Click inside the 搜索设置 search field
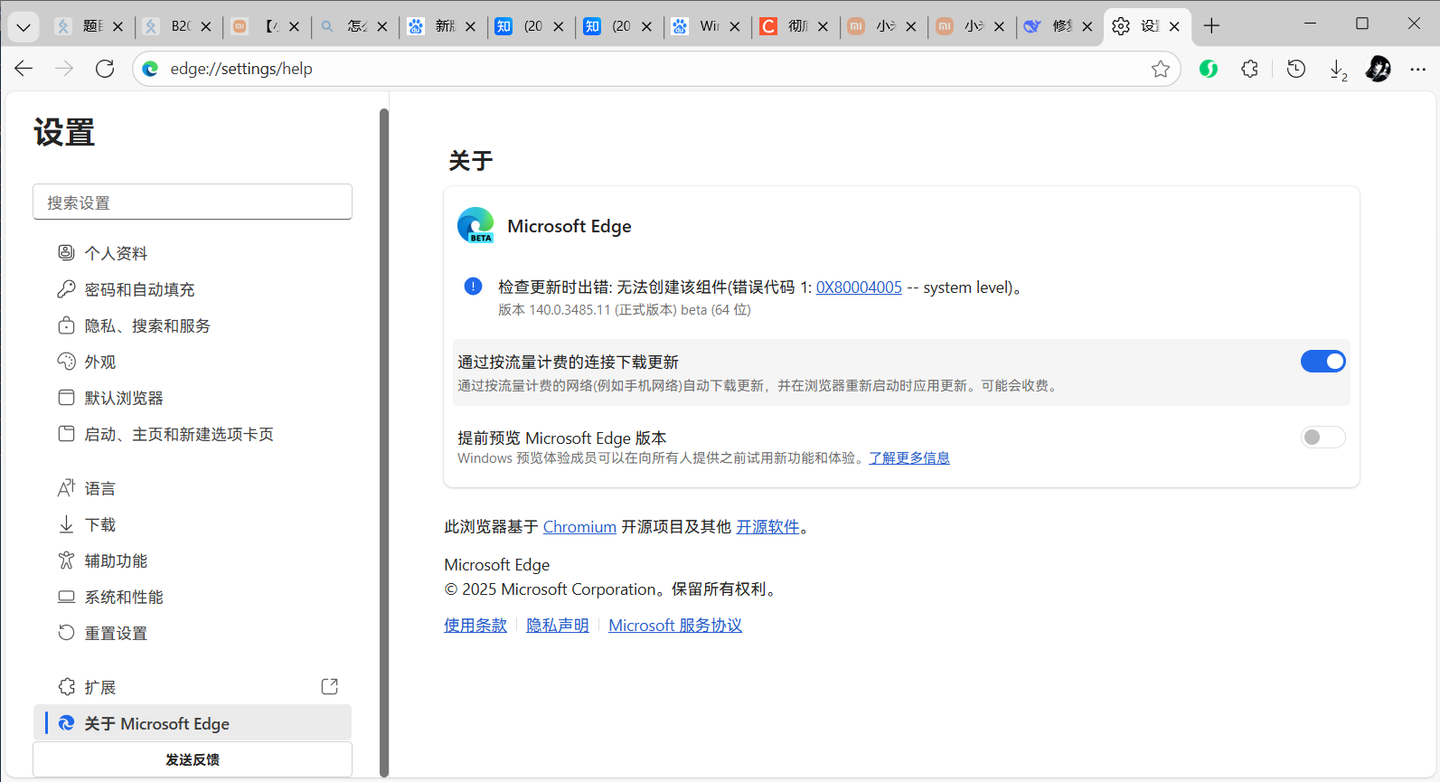This screenshot has width=1440, height=782. coord(192,201)
